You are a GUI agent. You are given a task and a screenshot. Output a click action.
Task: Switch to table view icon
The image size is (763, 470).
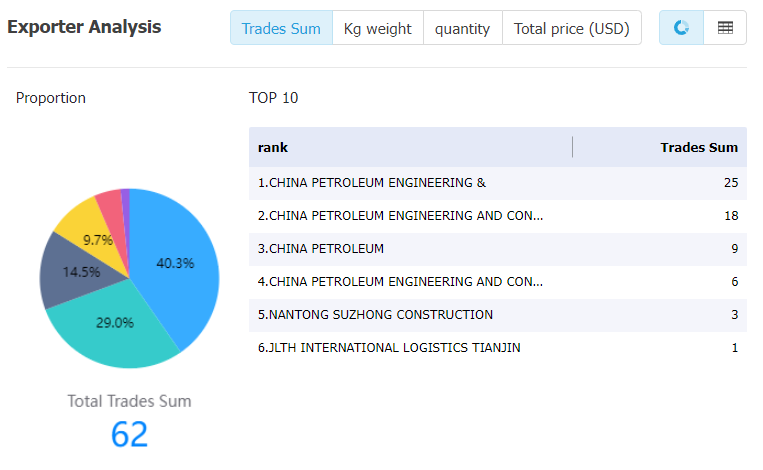[x=725, y=28]
